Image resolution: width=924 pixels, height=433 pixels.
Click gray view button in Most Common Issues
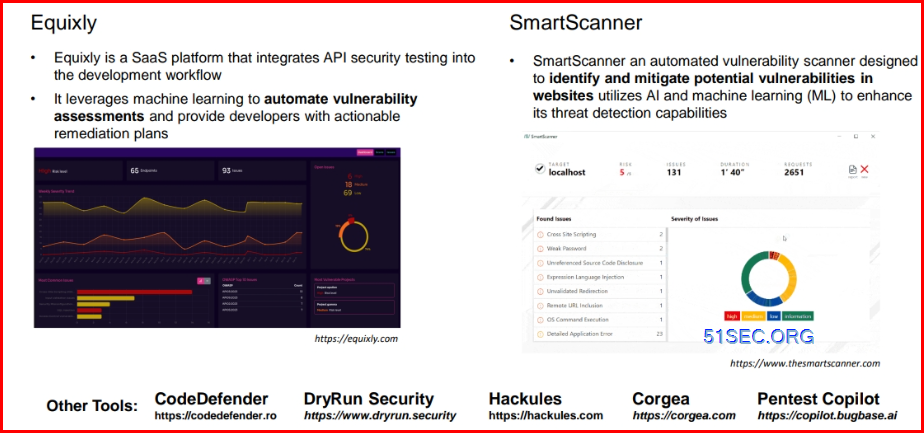[207, 281]
